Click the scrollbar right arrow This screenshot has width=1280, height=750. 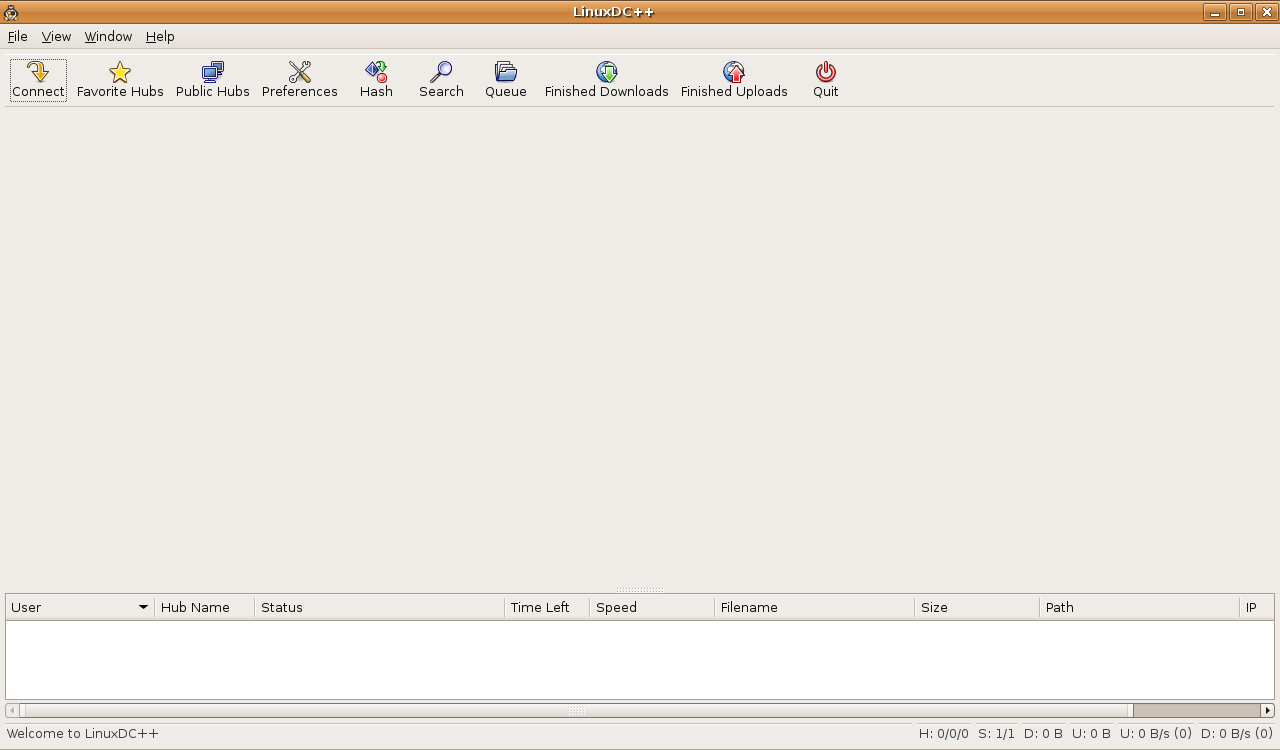[x=1267, y=711]
